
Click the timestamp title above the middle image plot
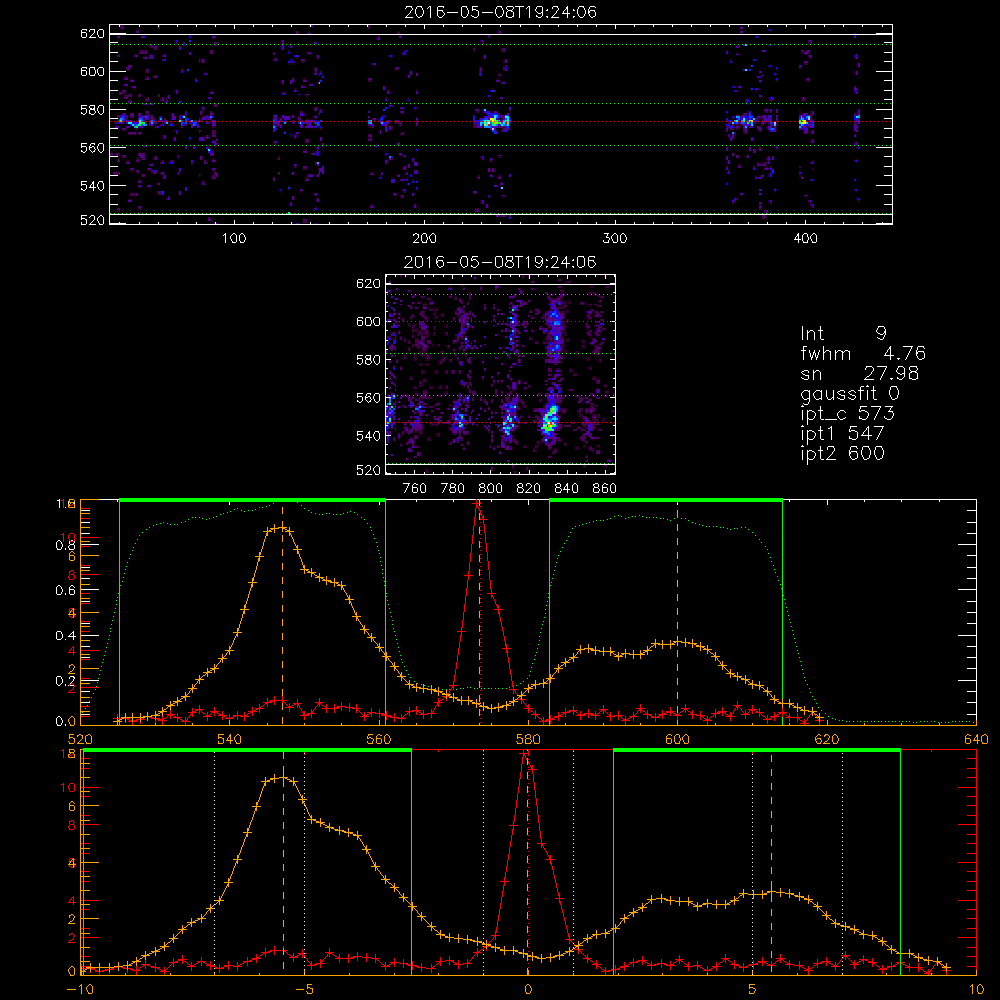pyautogui.click(x=500, y=262)
